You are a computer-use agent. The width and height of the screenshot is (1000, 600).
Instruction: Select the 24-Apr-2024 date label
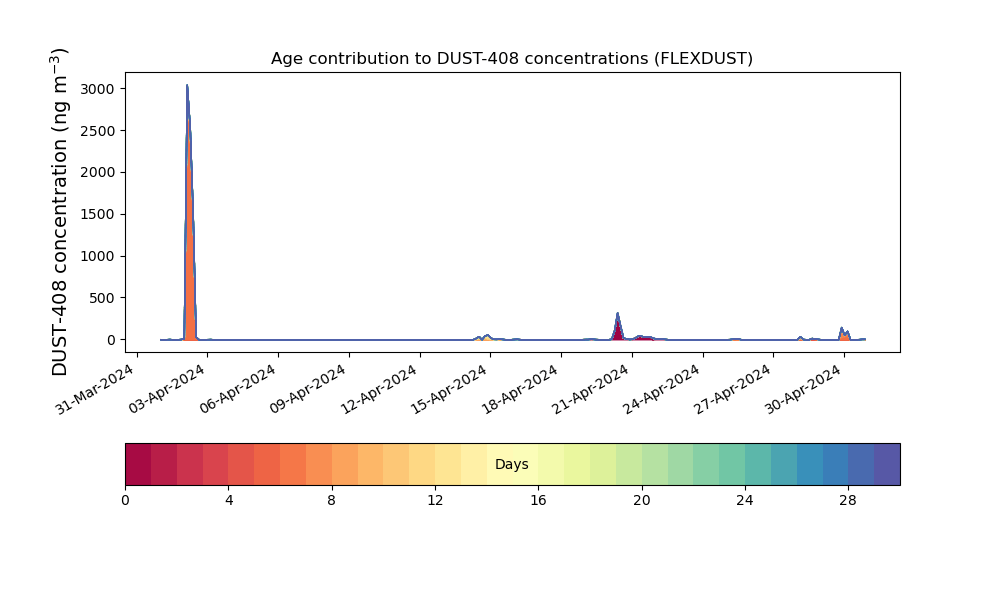click(x=662, y=388)
